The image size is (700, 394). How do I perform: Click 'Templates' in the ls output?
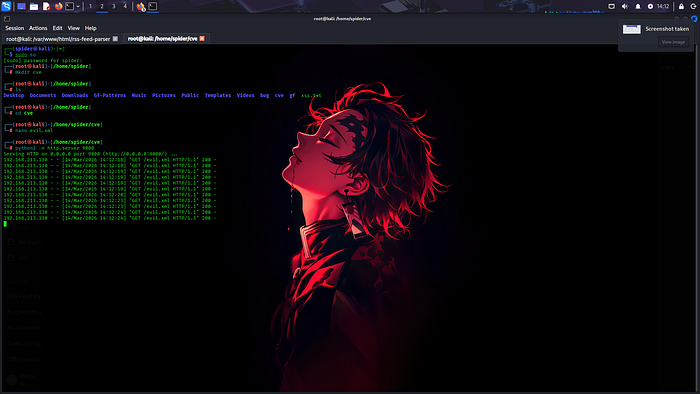218,95
